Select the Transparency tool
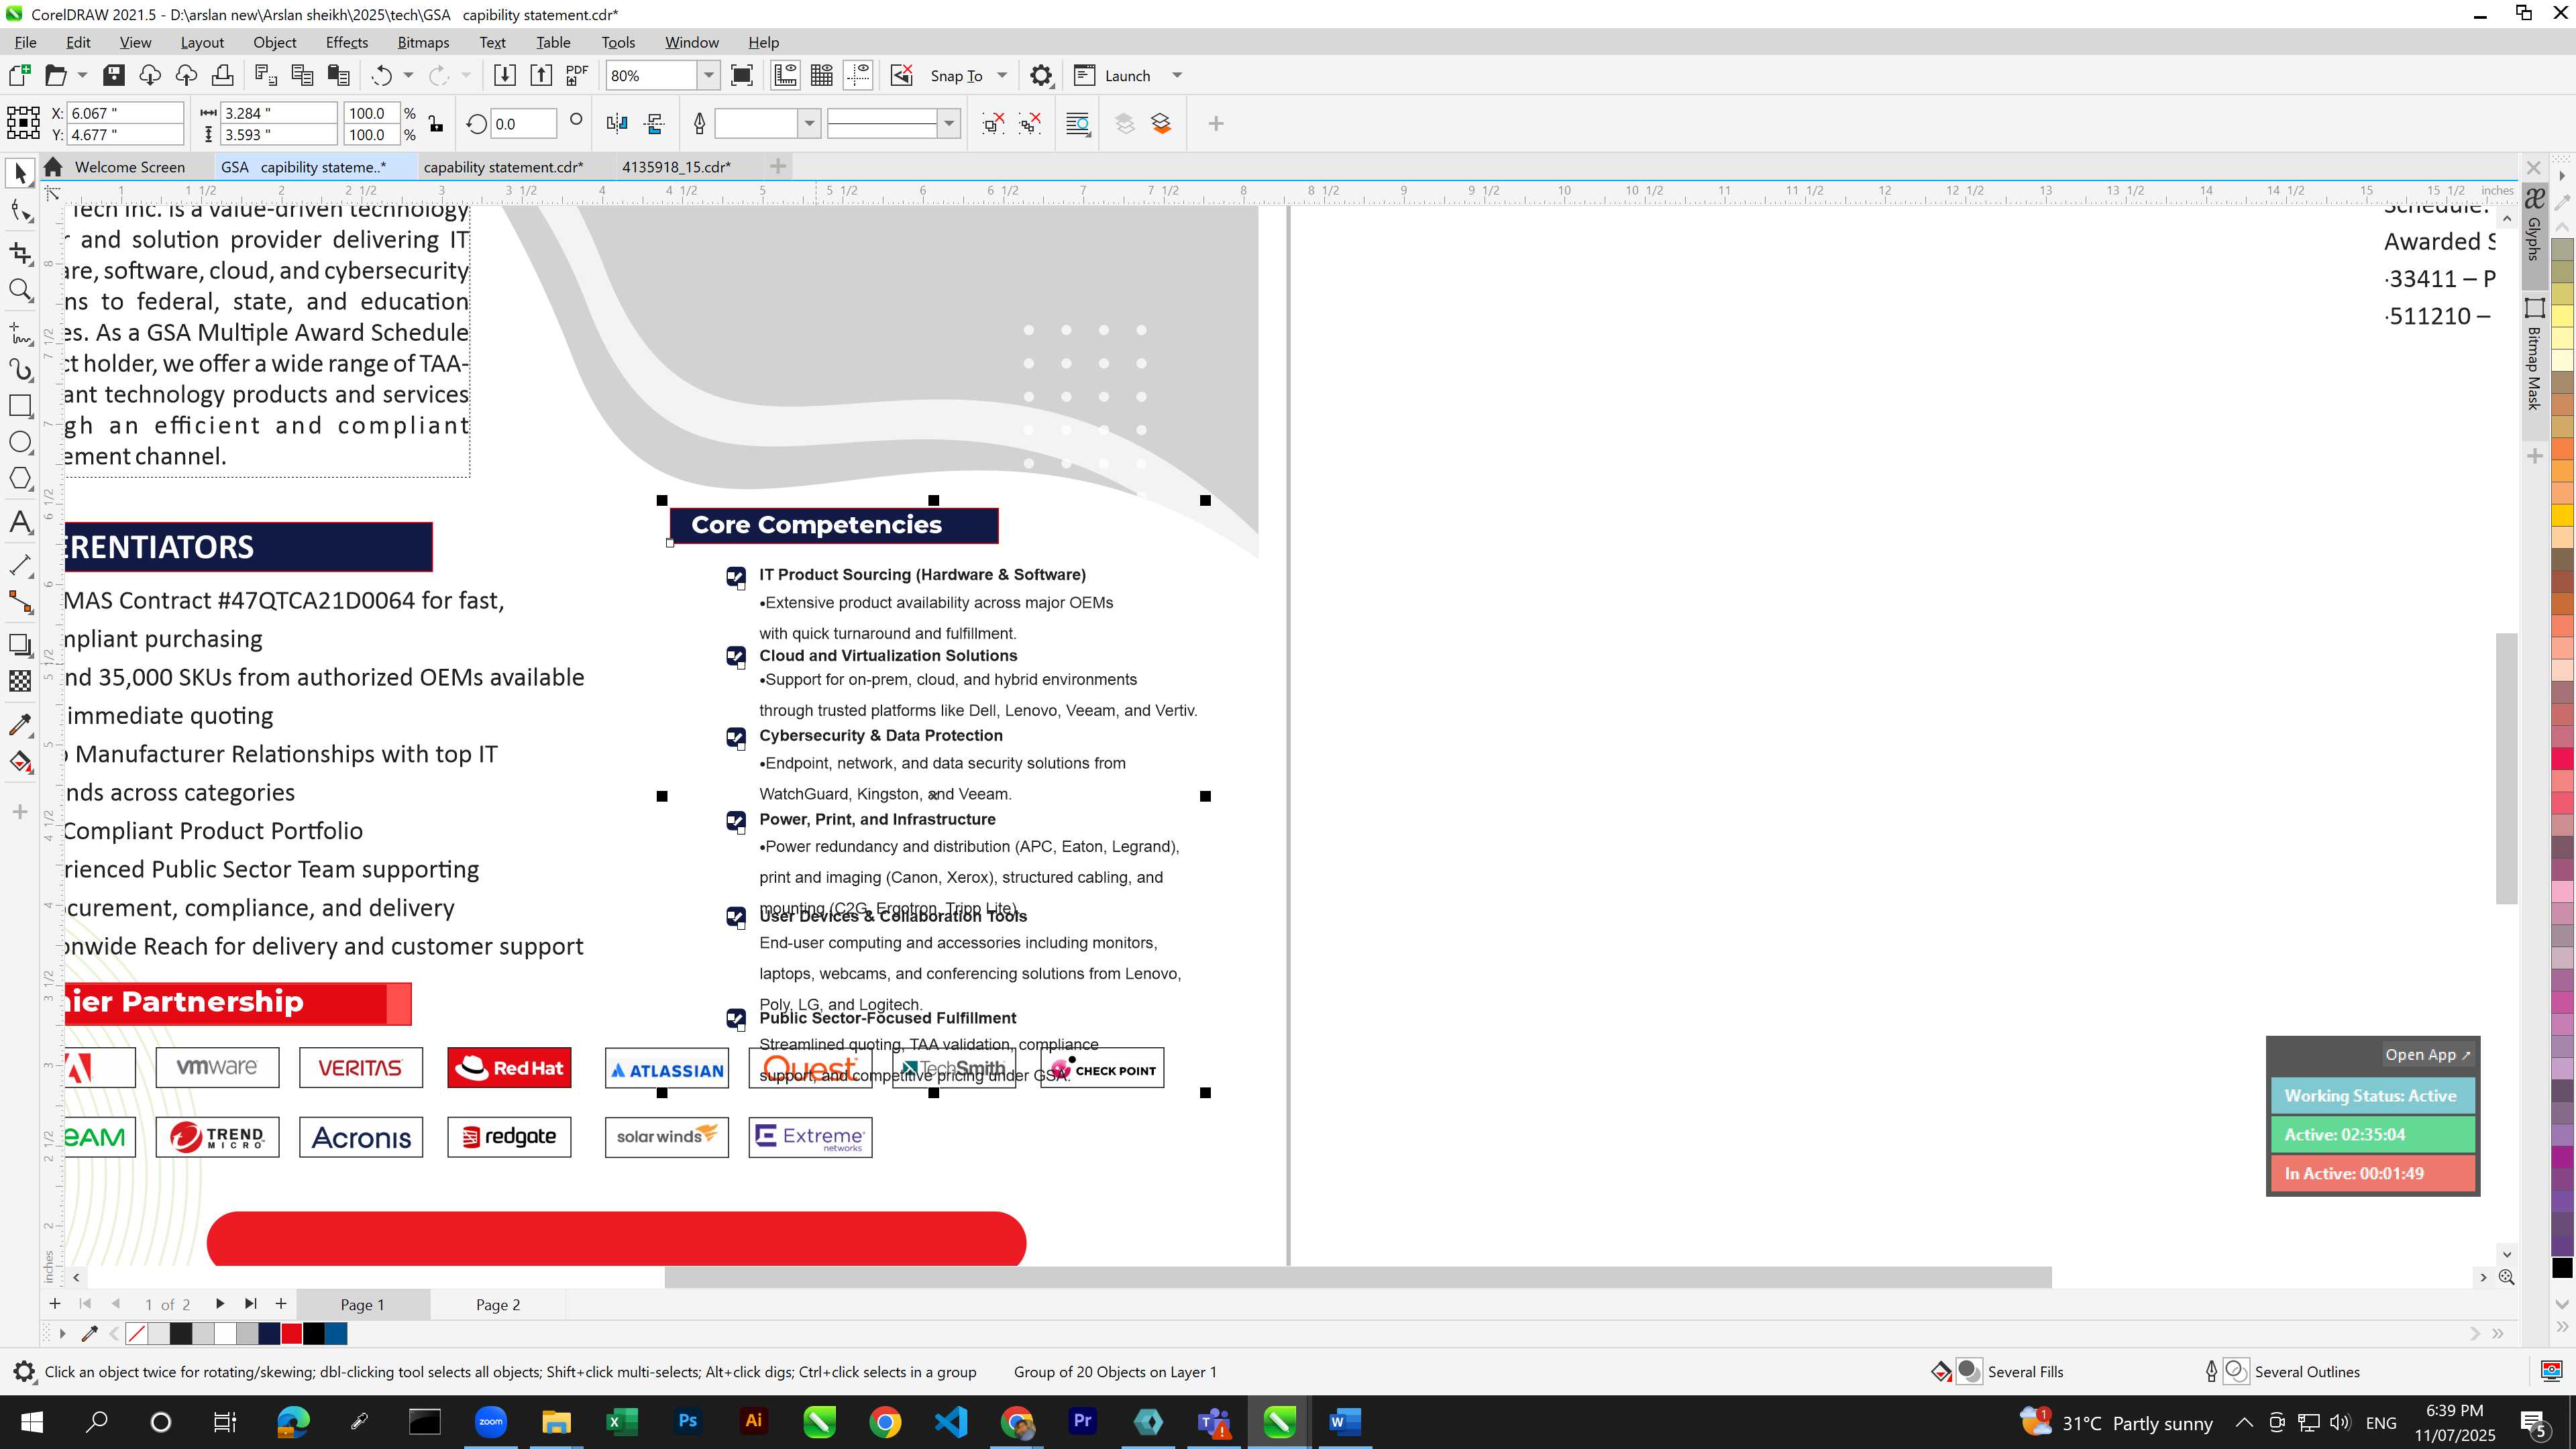The image size is (2576, 1449). point(20,681)
